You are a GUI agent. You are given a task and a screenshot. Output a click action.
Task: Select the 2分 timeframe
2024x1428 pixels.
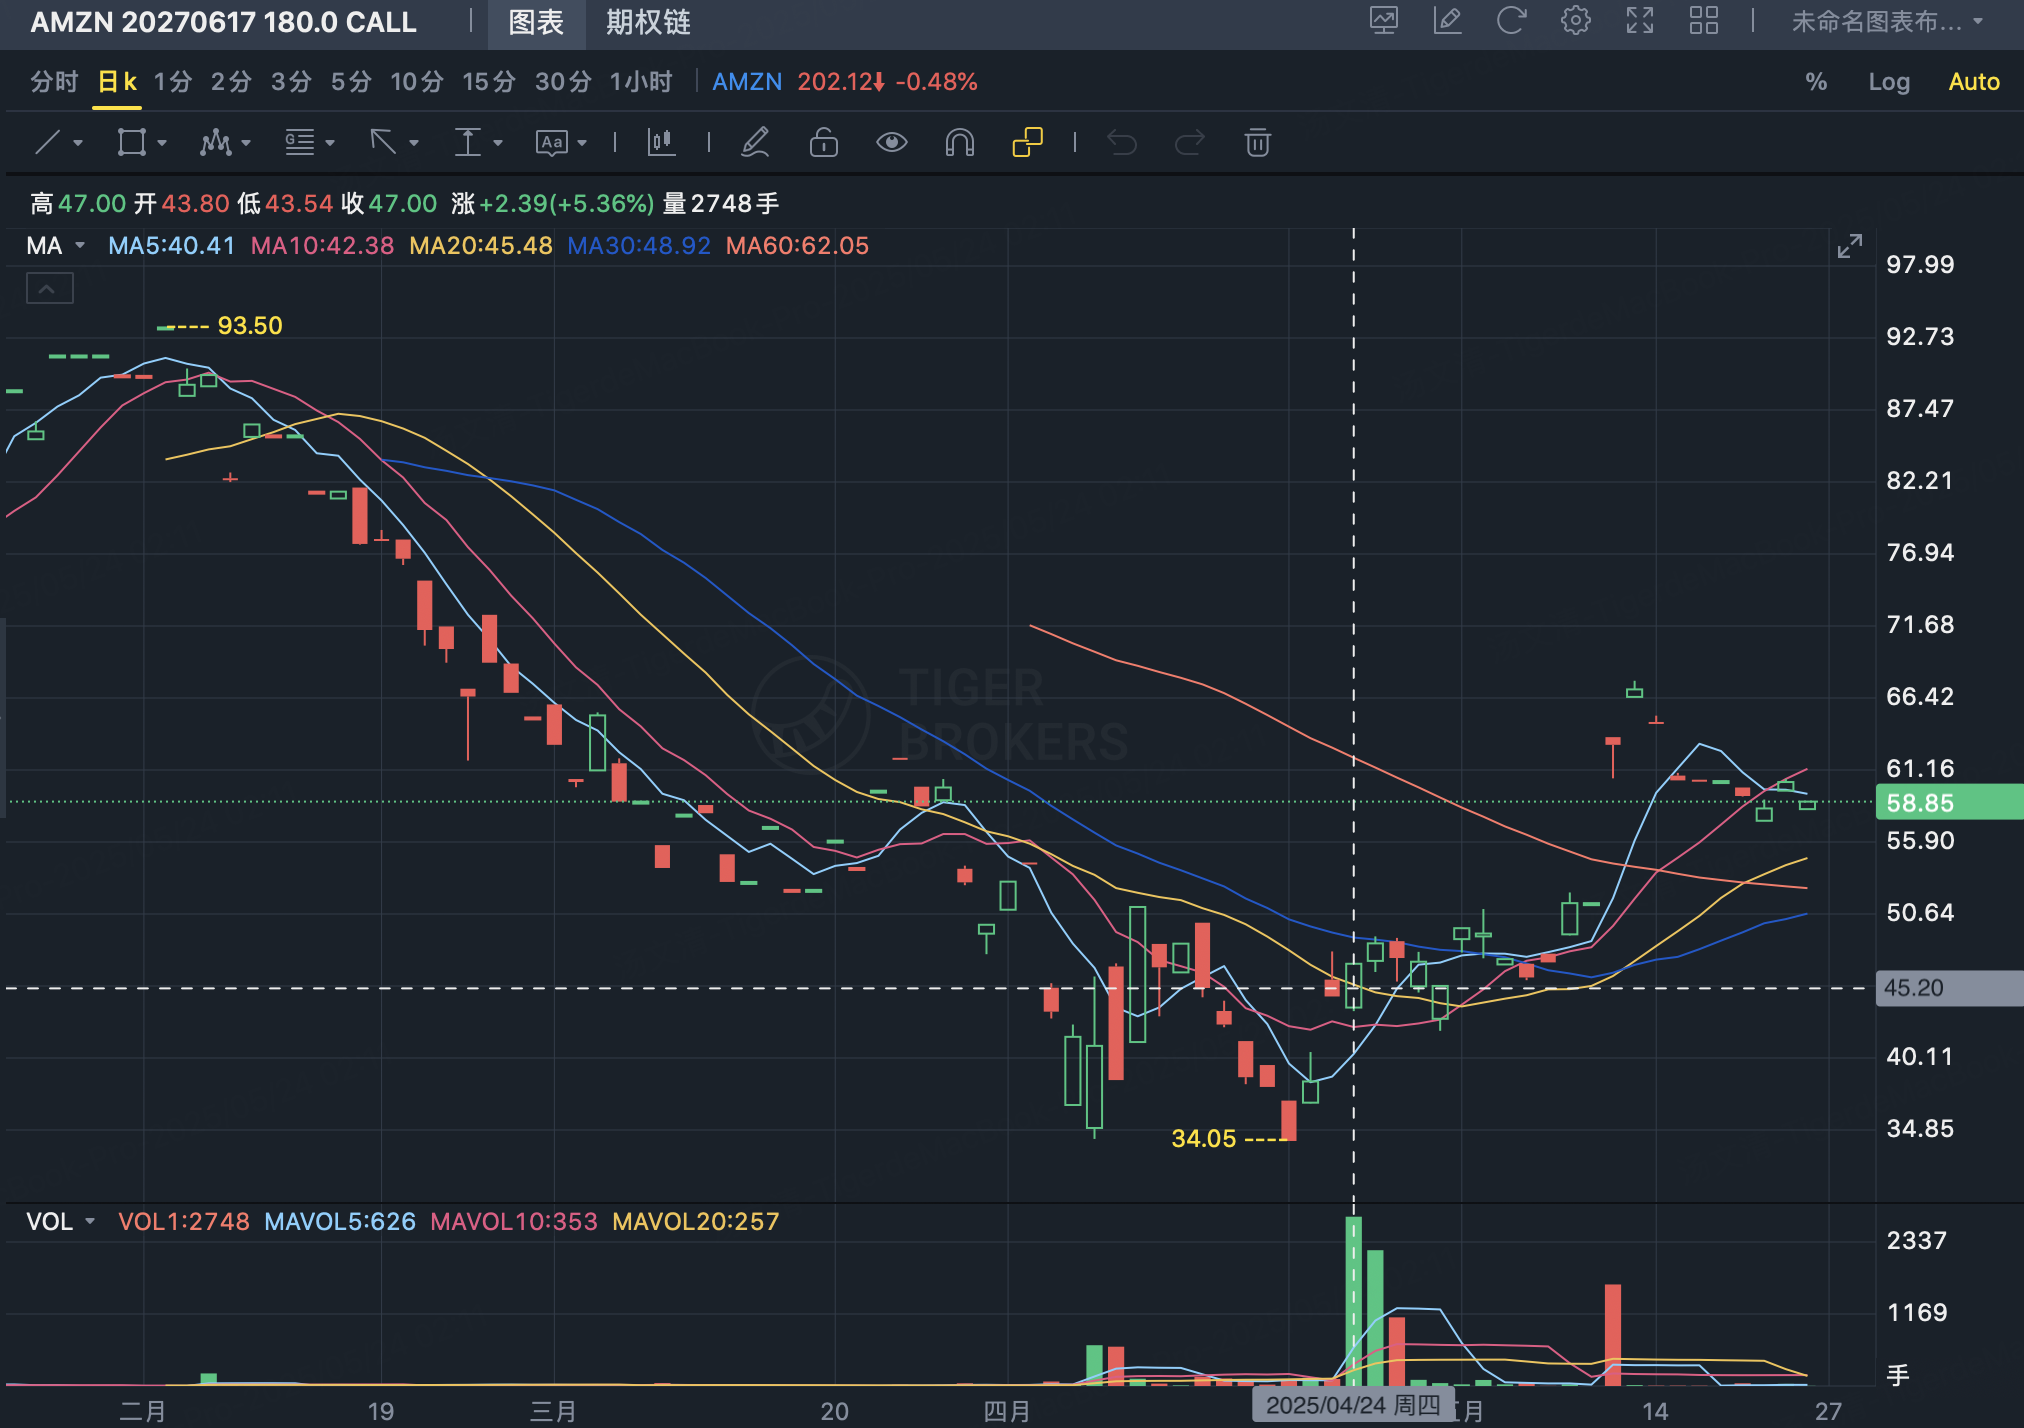(231, 82)
